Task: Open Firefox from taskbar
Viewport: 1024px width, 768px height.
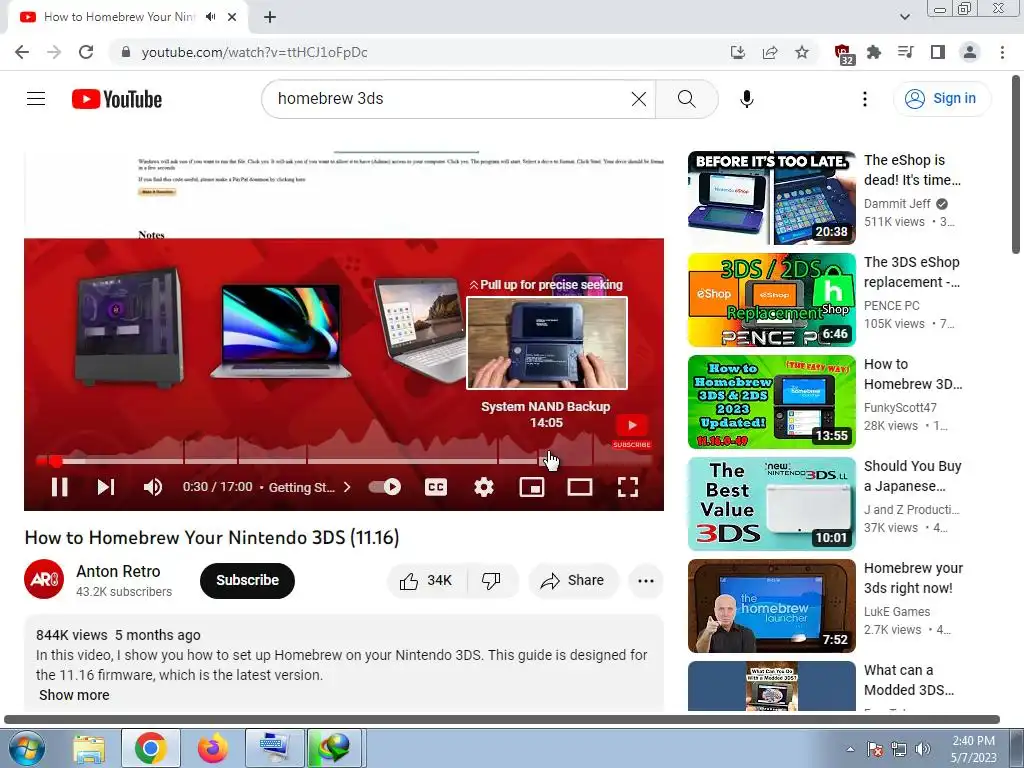Action: pos(213,748)
